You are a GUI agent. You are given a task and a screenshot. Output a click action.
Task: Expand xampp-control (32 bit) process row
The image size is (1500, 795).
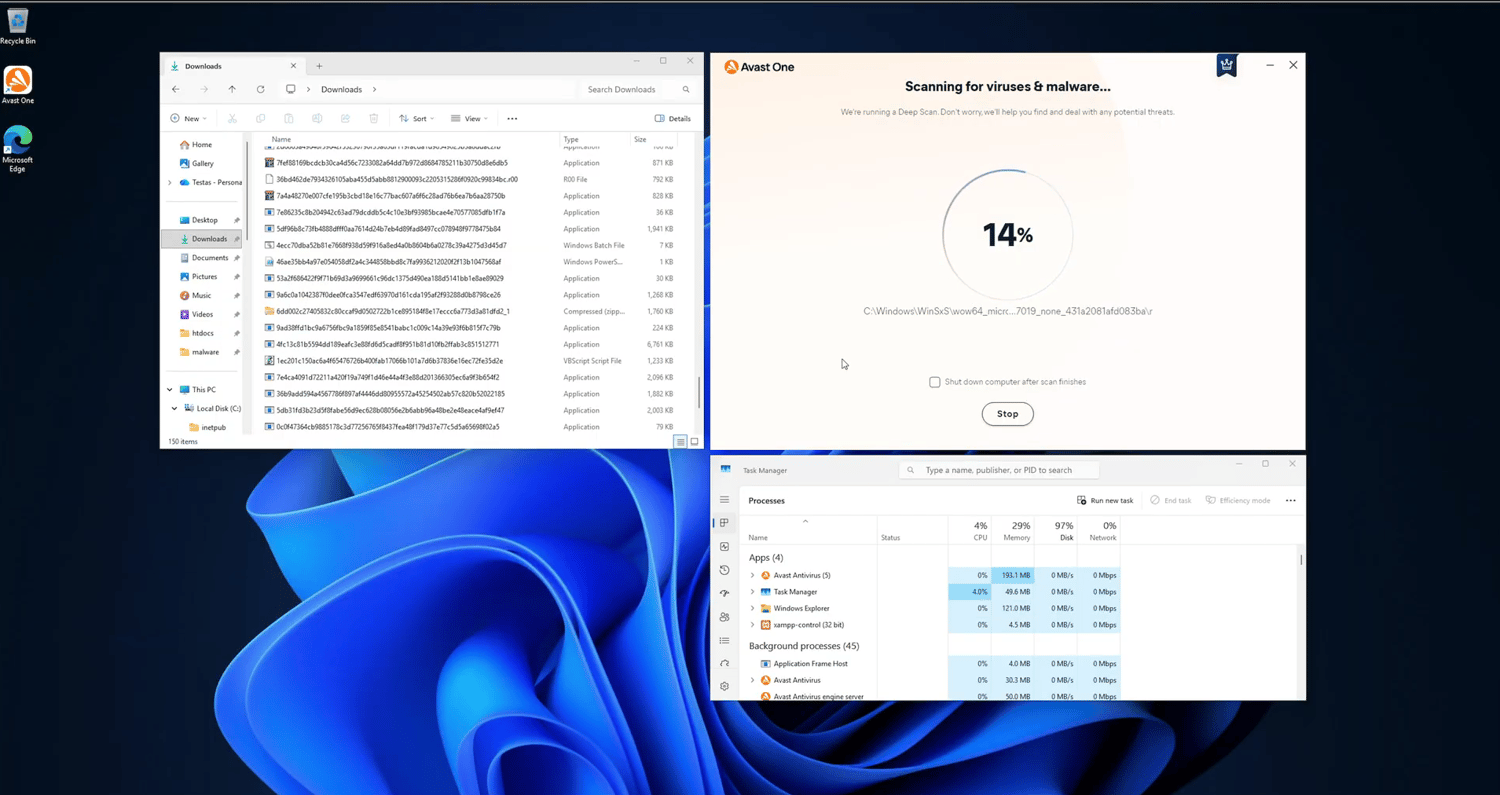point(753,625)
